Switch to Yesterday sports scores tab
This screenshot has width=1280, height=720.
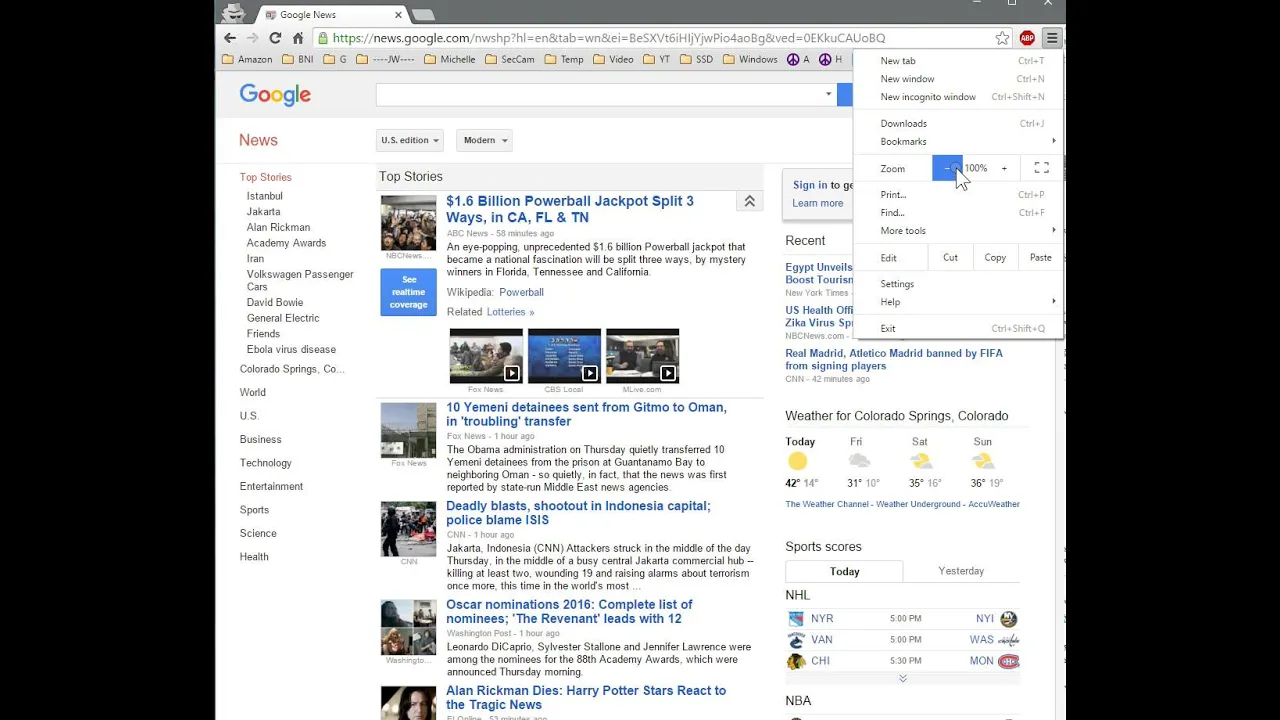click(x=961, y=571)
